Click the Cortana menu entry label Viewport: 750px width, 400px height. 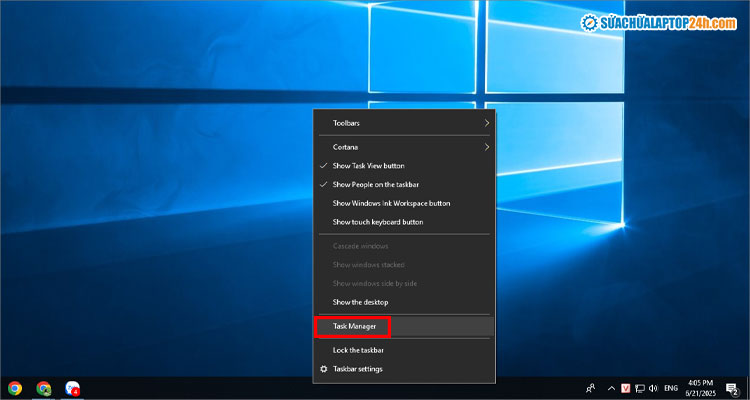click(x=345, y=147)
